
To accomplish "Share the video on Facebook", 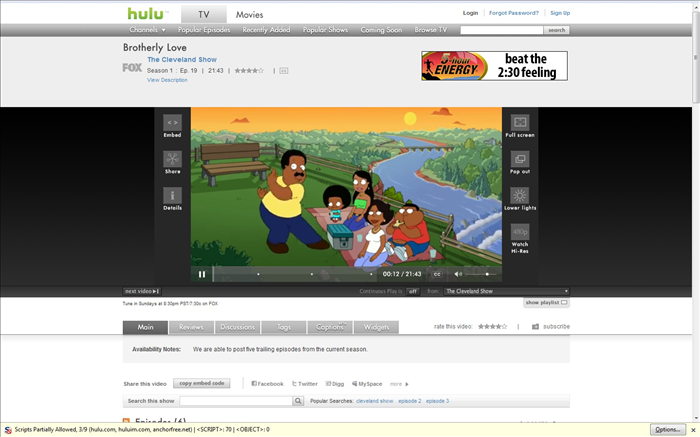I will [x=267, y=383].
